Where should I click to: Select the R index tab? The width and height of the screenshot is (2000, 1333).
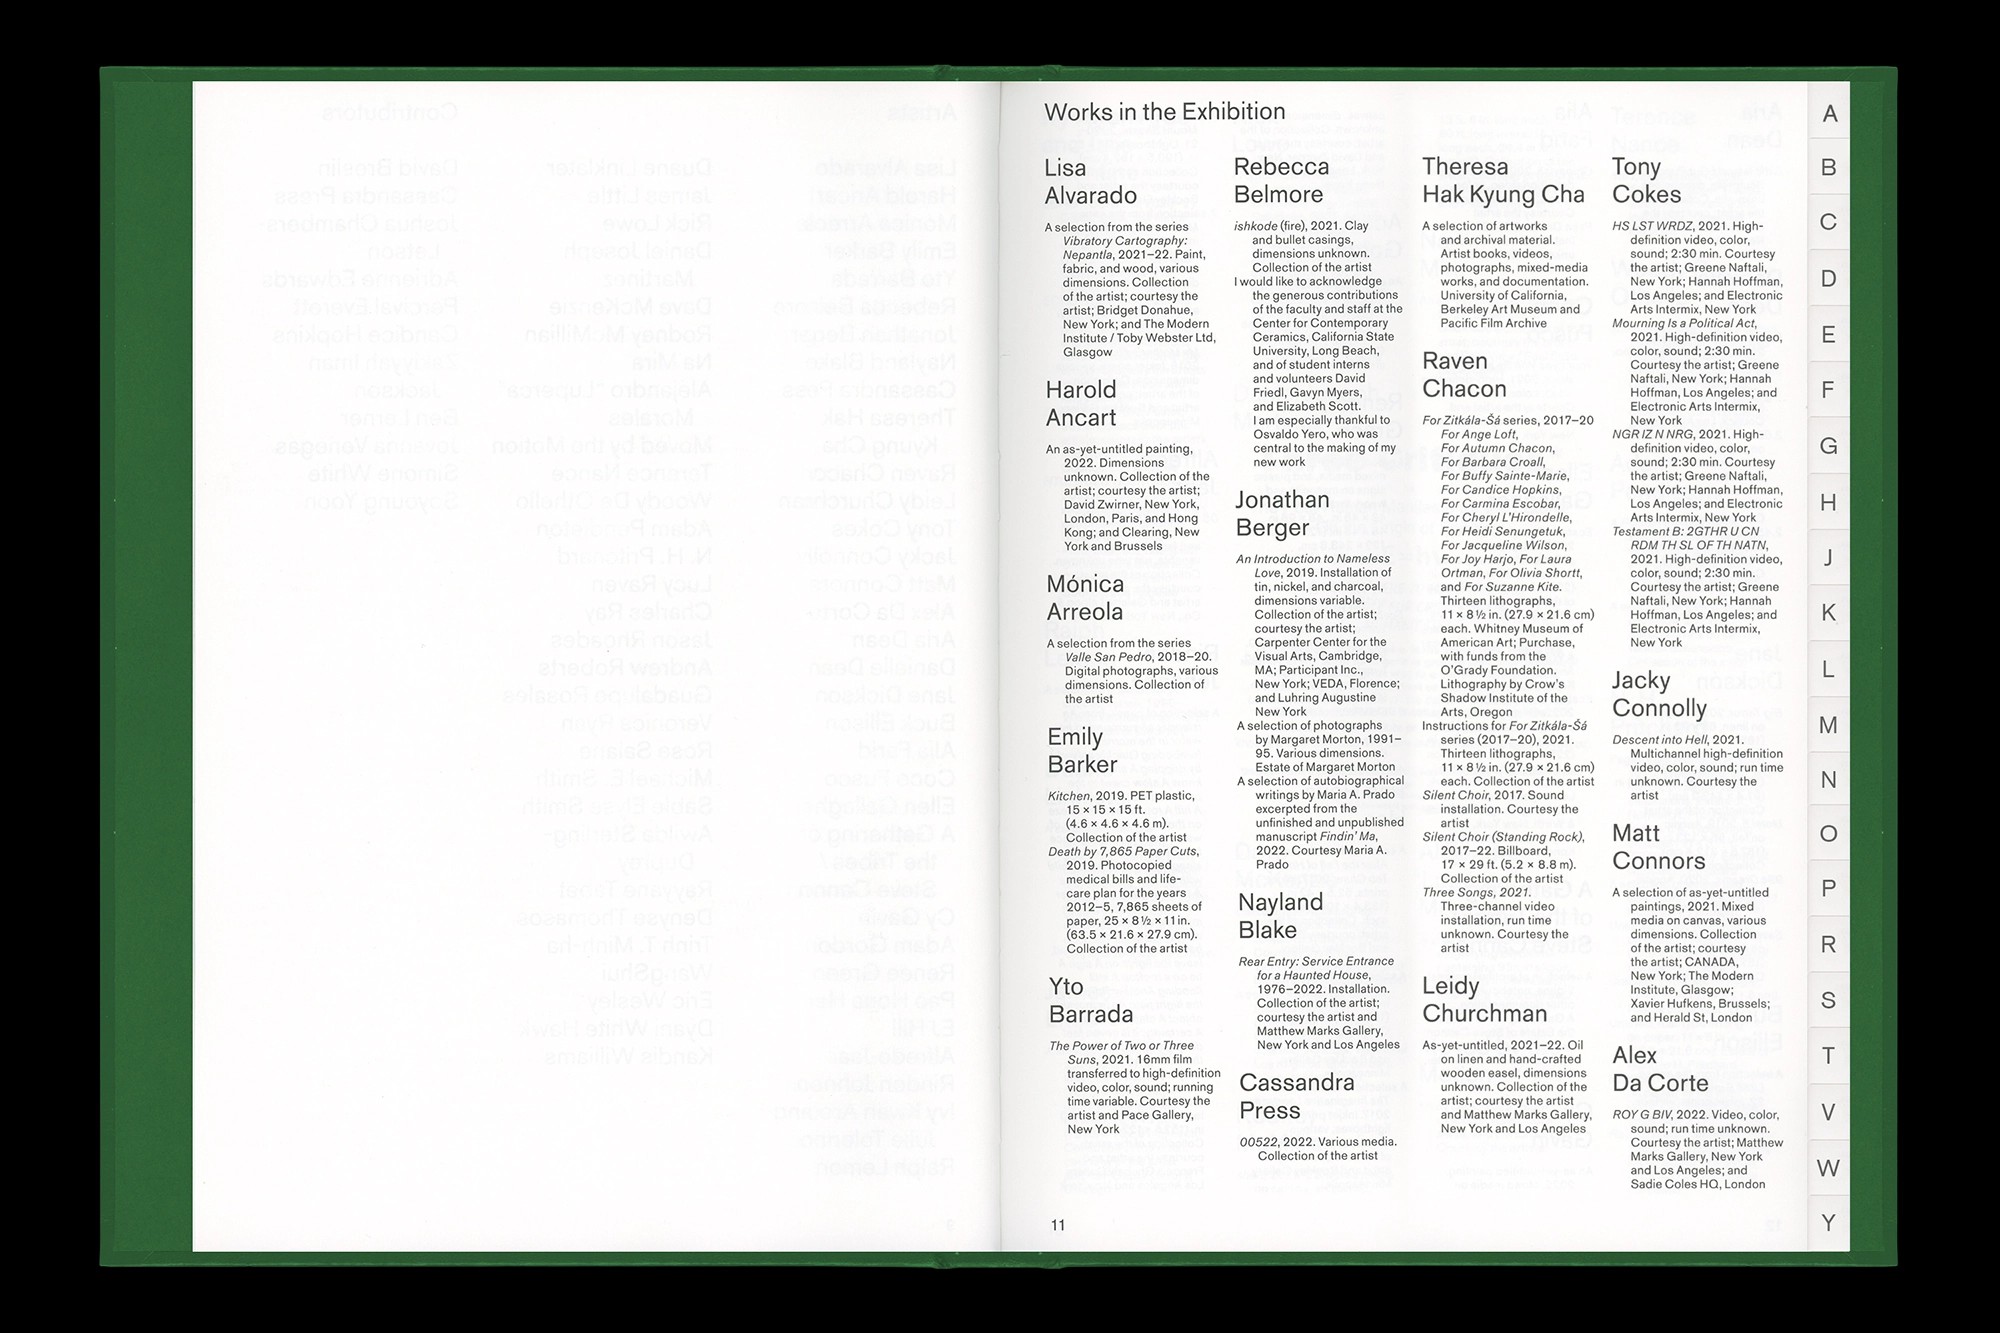(x=1829, y=944)
